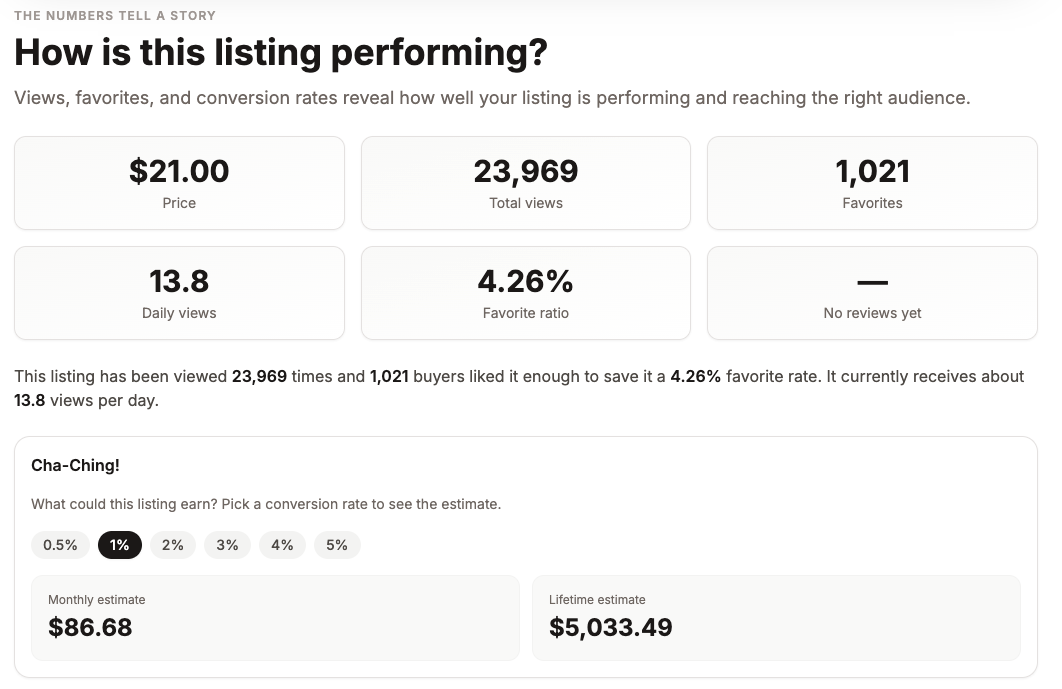The height and width of the screenshot is (689, 1062).
Task: Choose the 2% conversion rate
Action: pos(173,545)
